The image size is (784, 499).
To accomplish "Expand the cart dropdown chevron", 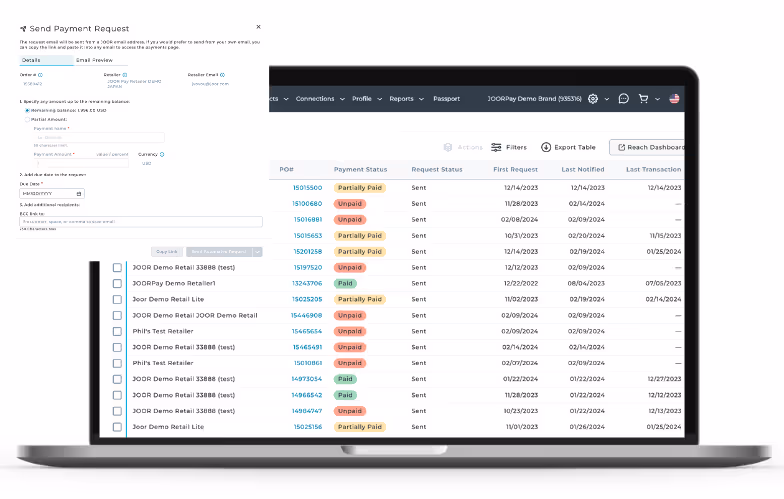I will (658, 99).
